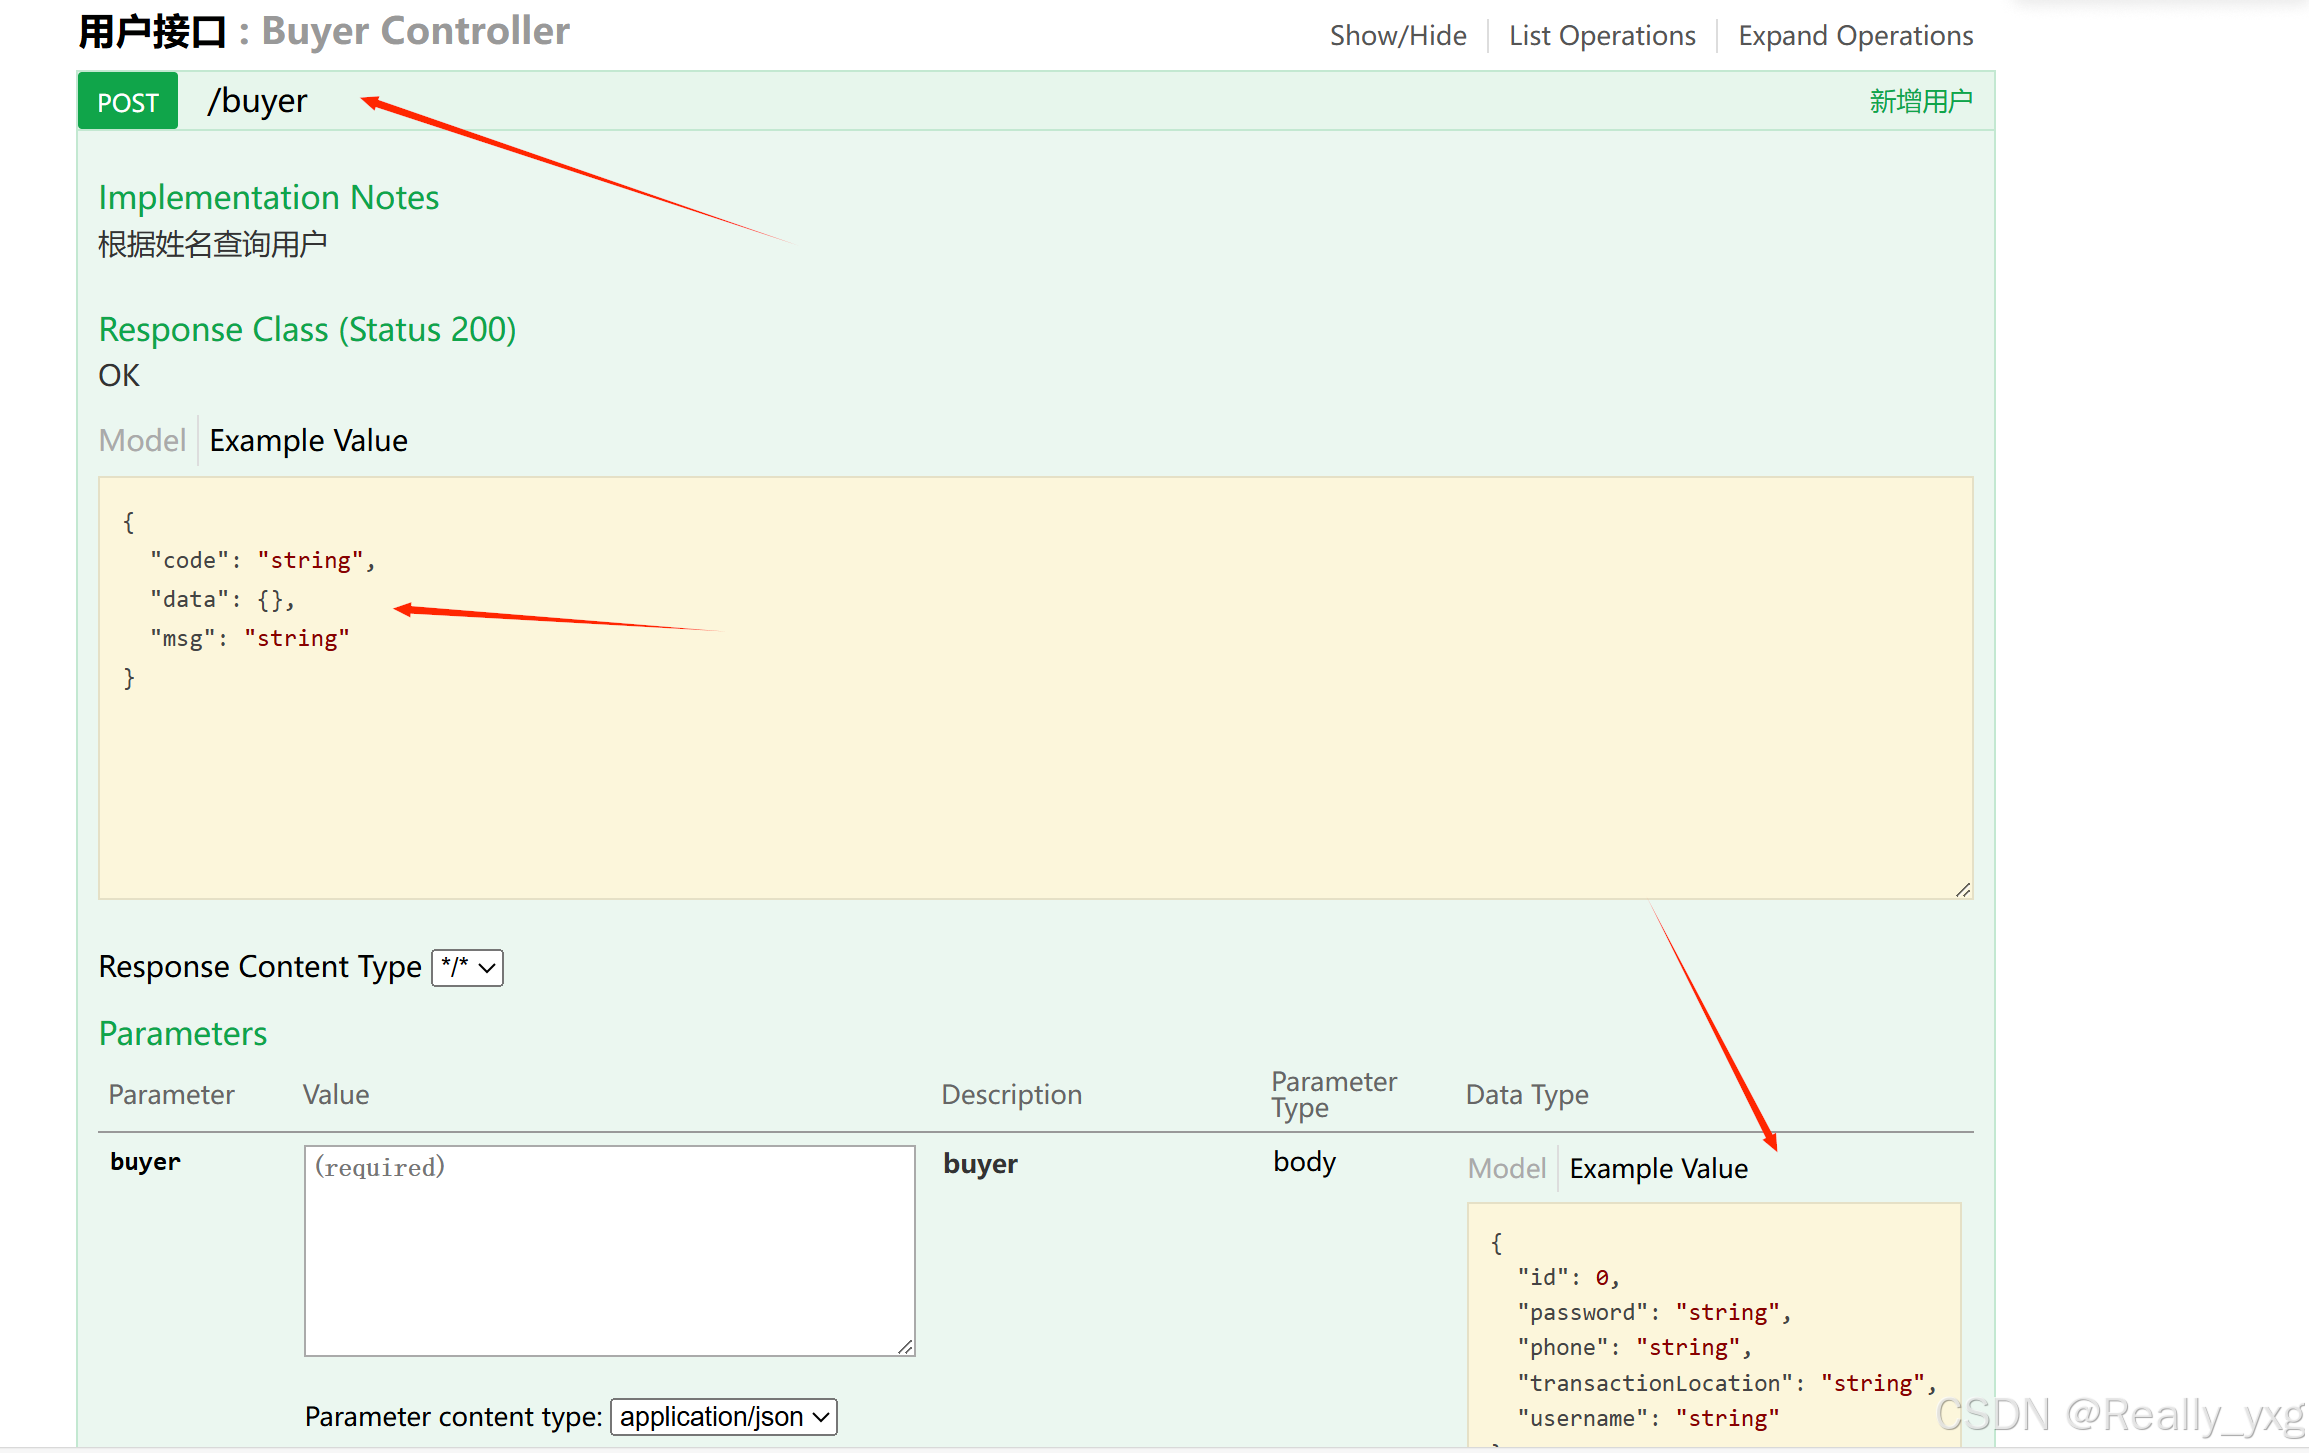Image resolution: width=2309 pixels, height=1453 pixels.
Task: Collapse the /buyer endpoint panel
Action: coord(258,100)
